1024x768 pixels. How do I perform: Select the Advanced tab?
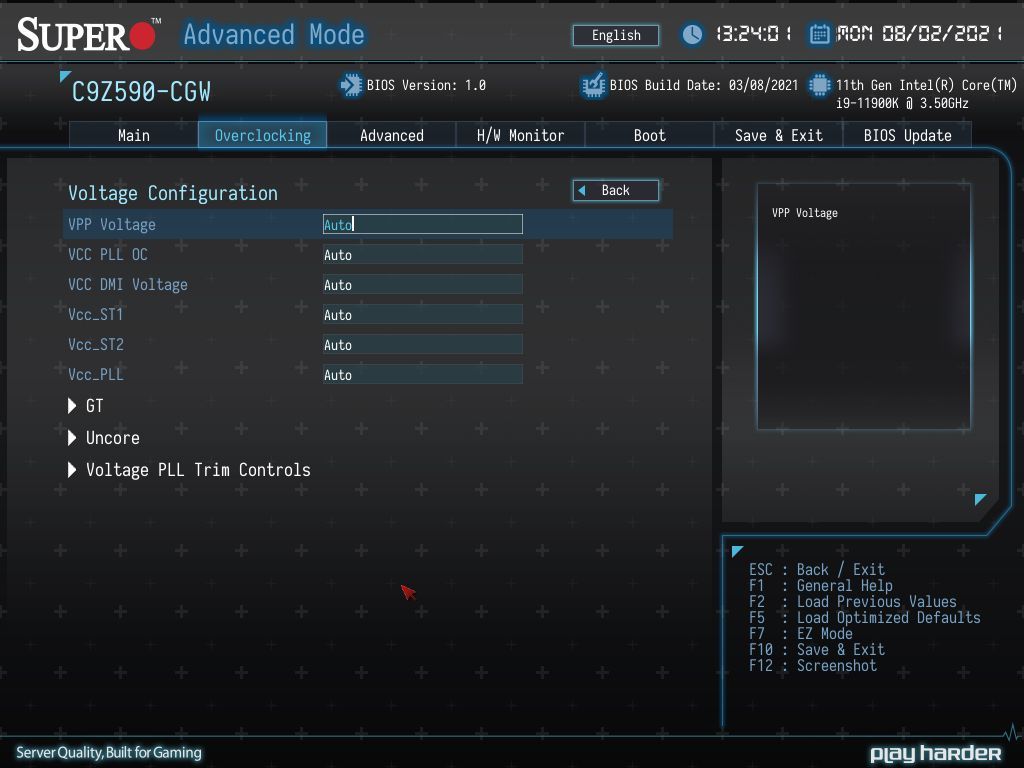pos(392,135)
